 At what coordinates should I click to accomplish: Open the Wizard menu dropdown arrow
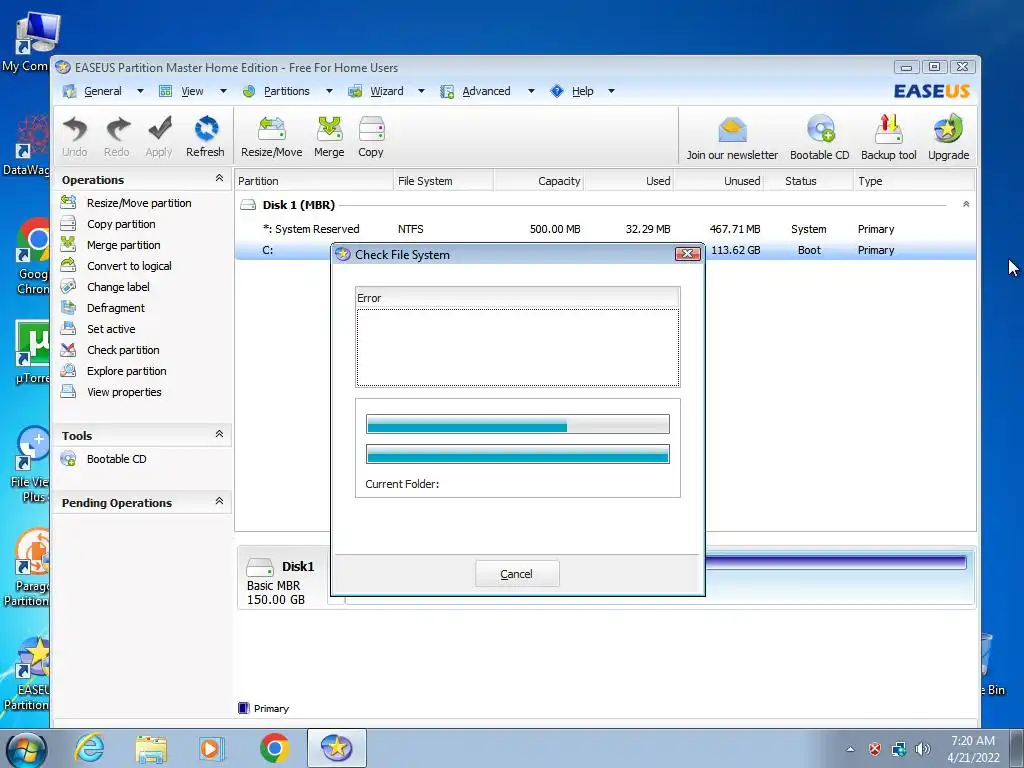(x=421, y=91)
